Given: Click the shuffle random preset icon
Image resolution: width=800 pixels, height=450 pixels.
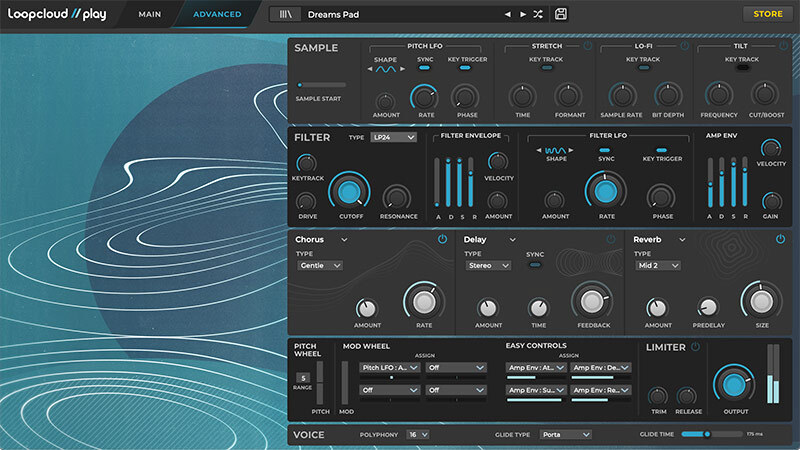Looking at the screenshot, I should pos(538,14).
